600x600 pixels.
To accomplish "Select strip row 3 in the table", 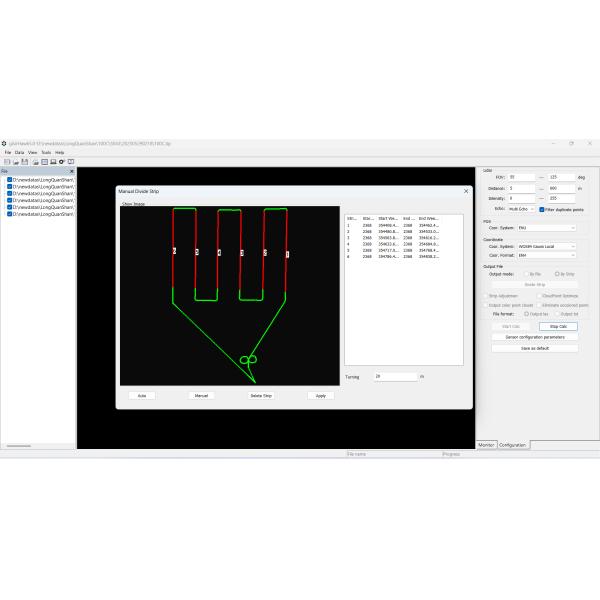I will [x=392, y=237].
